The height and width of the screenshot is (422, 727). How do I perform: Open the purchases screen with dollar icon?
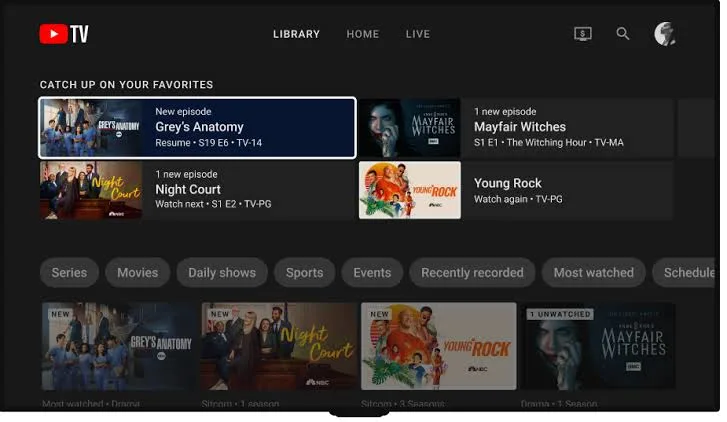tap(583, 34)
